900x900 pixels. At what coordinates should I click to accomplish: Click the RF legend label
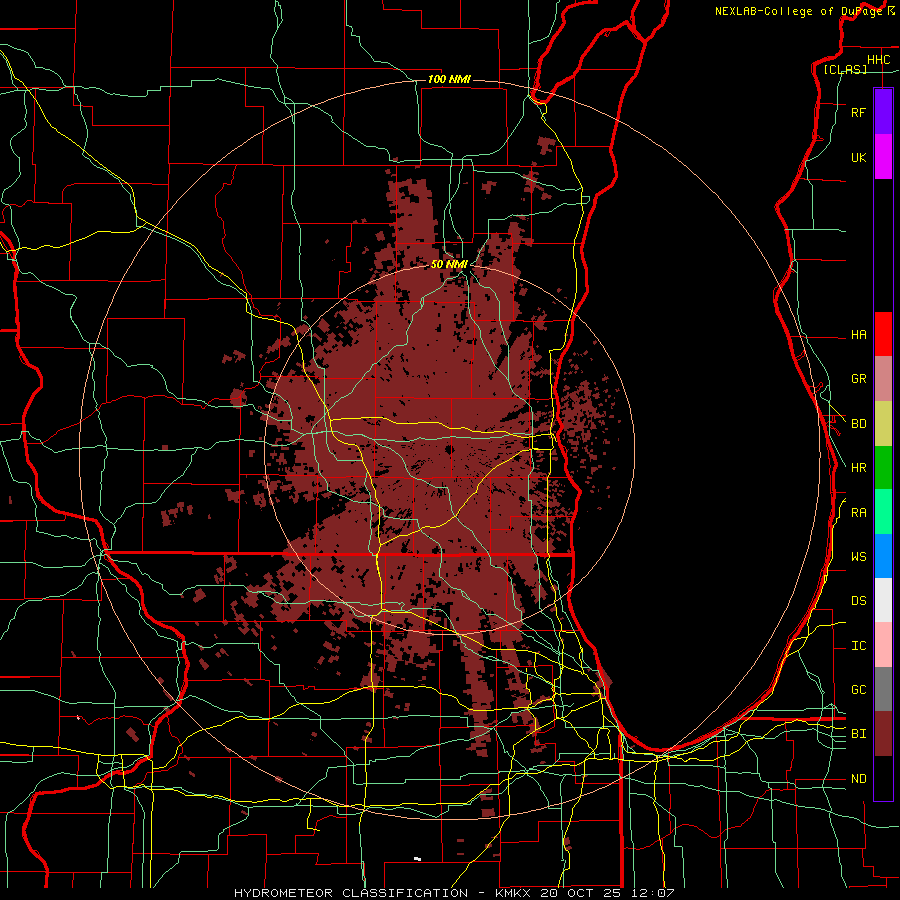[858, 112]
